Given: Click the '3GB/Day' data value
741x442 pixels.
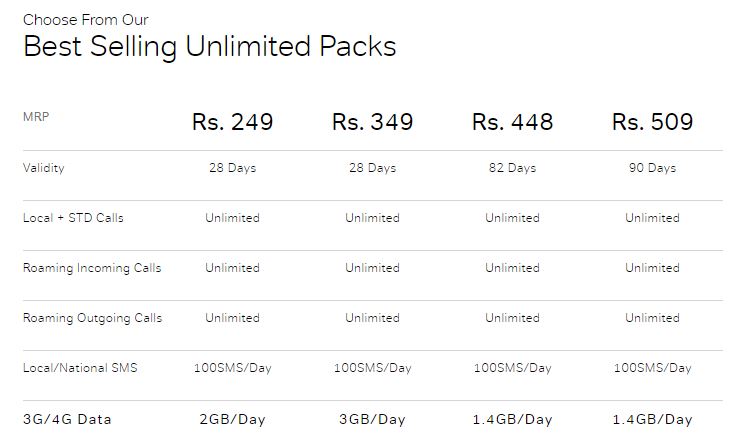Looking at the screenshot, I should point(372,419).
